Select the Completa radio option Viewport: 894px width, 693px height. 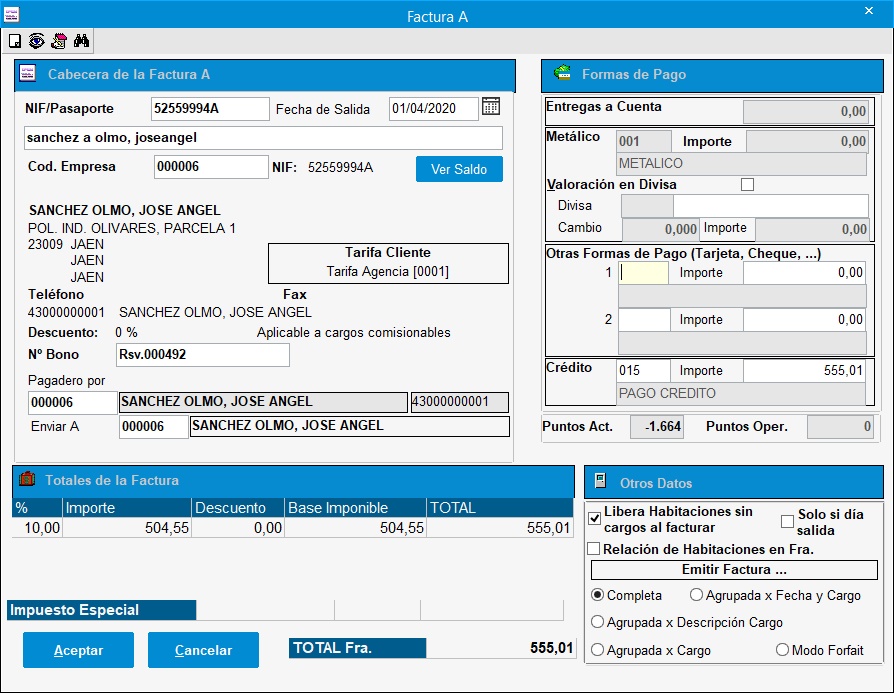point(597,595)
